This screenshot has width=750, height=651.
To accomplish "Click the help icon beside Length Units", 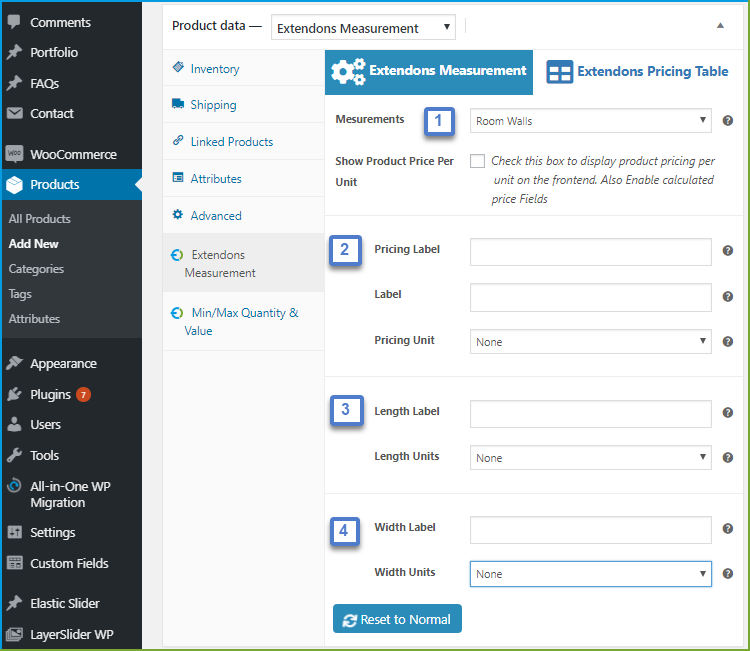I will tap(728, 457).
